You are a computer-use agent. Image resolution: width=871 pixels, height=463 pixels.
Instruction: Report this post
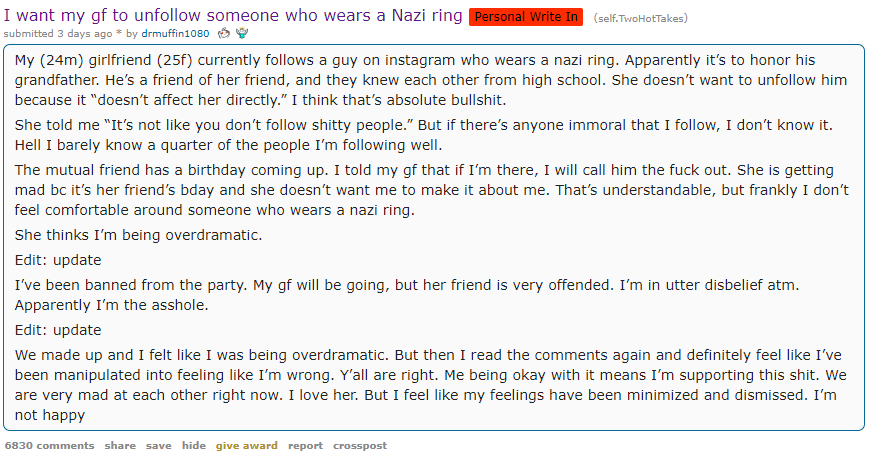click(x=305, y=445)
